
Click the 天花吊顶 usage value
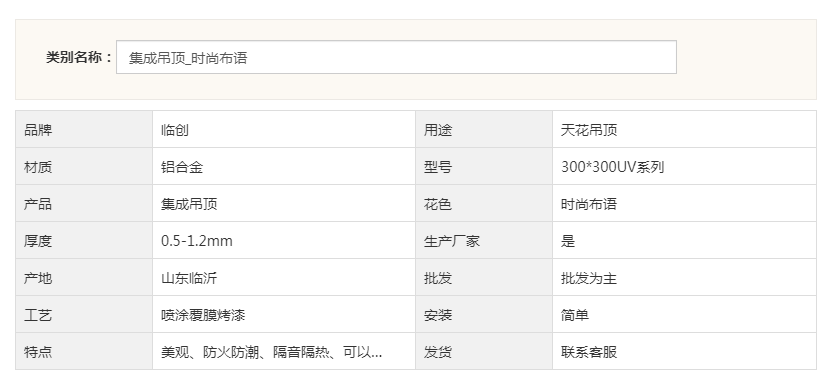pos(589,130)
